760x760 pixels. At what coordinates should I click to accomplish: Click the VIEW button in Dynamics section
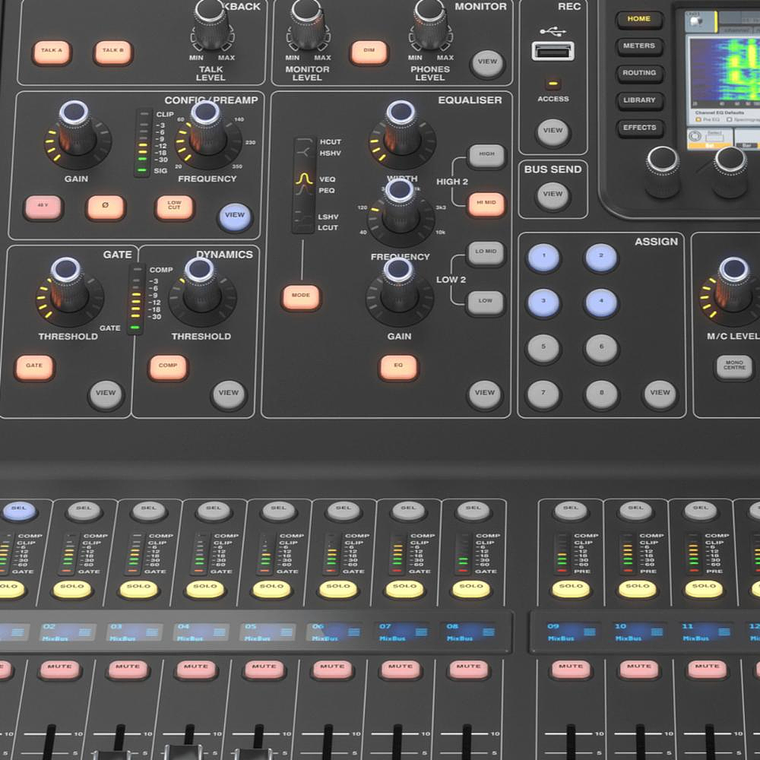[x=228, y=394]
